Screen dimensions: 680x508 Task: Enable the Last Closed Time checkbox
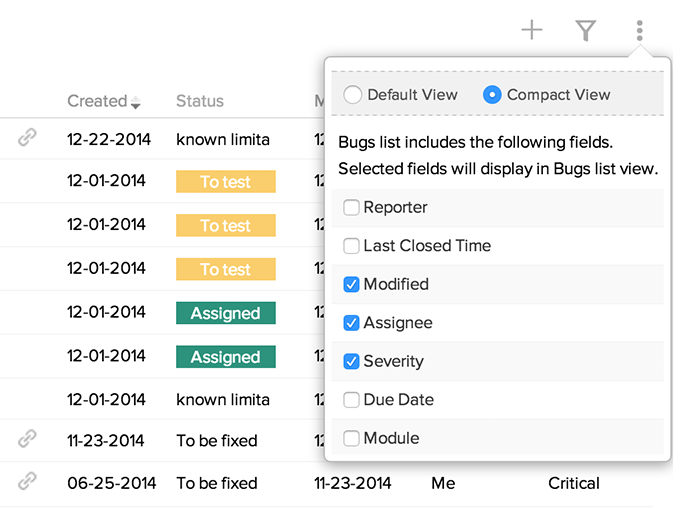click(x=351, y=246)
